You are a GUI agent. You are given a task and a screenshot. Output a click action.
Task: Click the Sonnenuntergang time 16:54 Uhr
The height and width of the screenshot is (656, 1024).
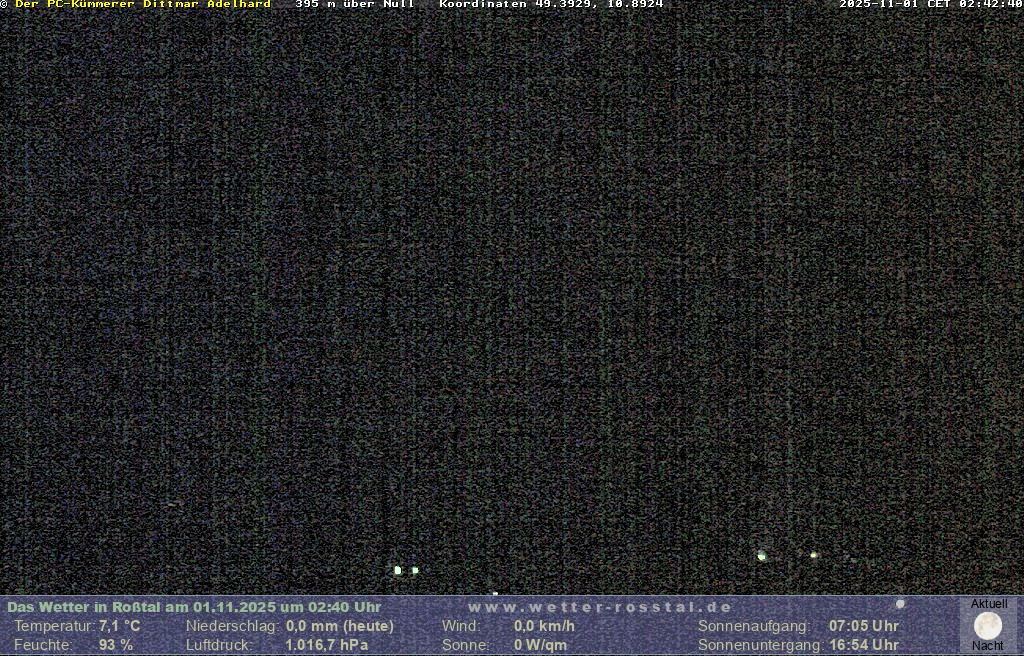point(863,645)
